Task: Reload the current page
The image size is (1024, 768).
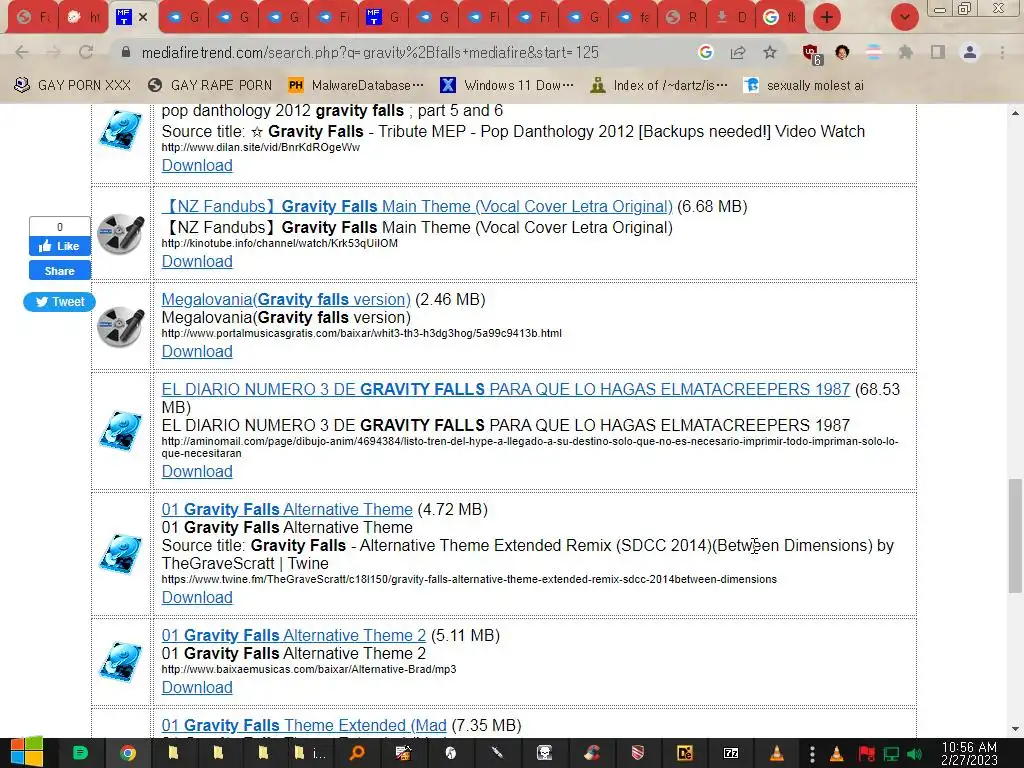Action: tap(86, 52)
